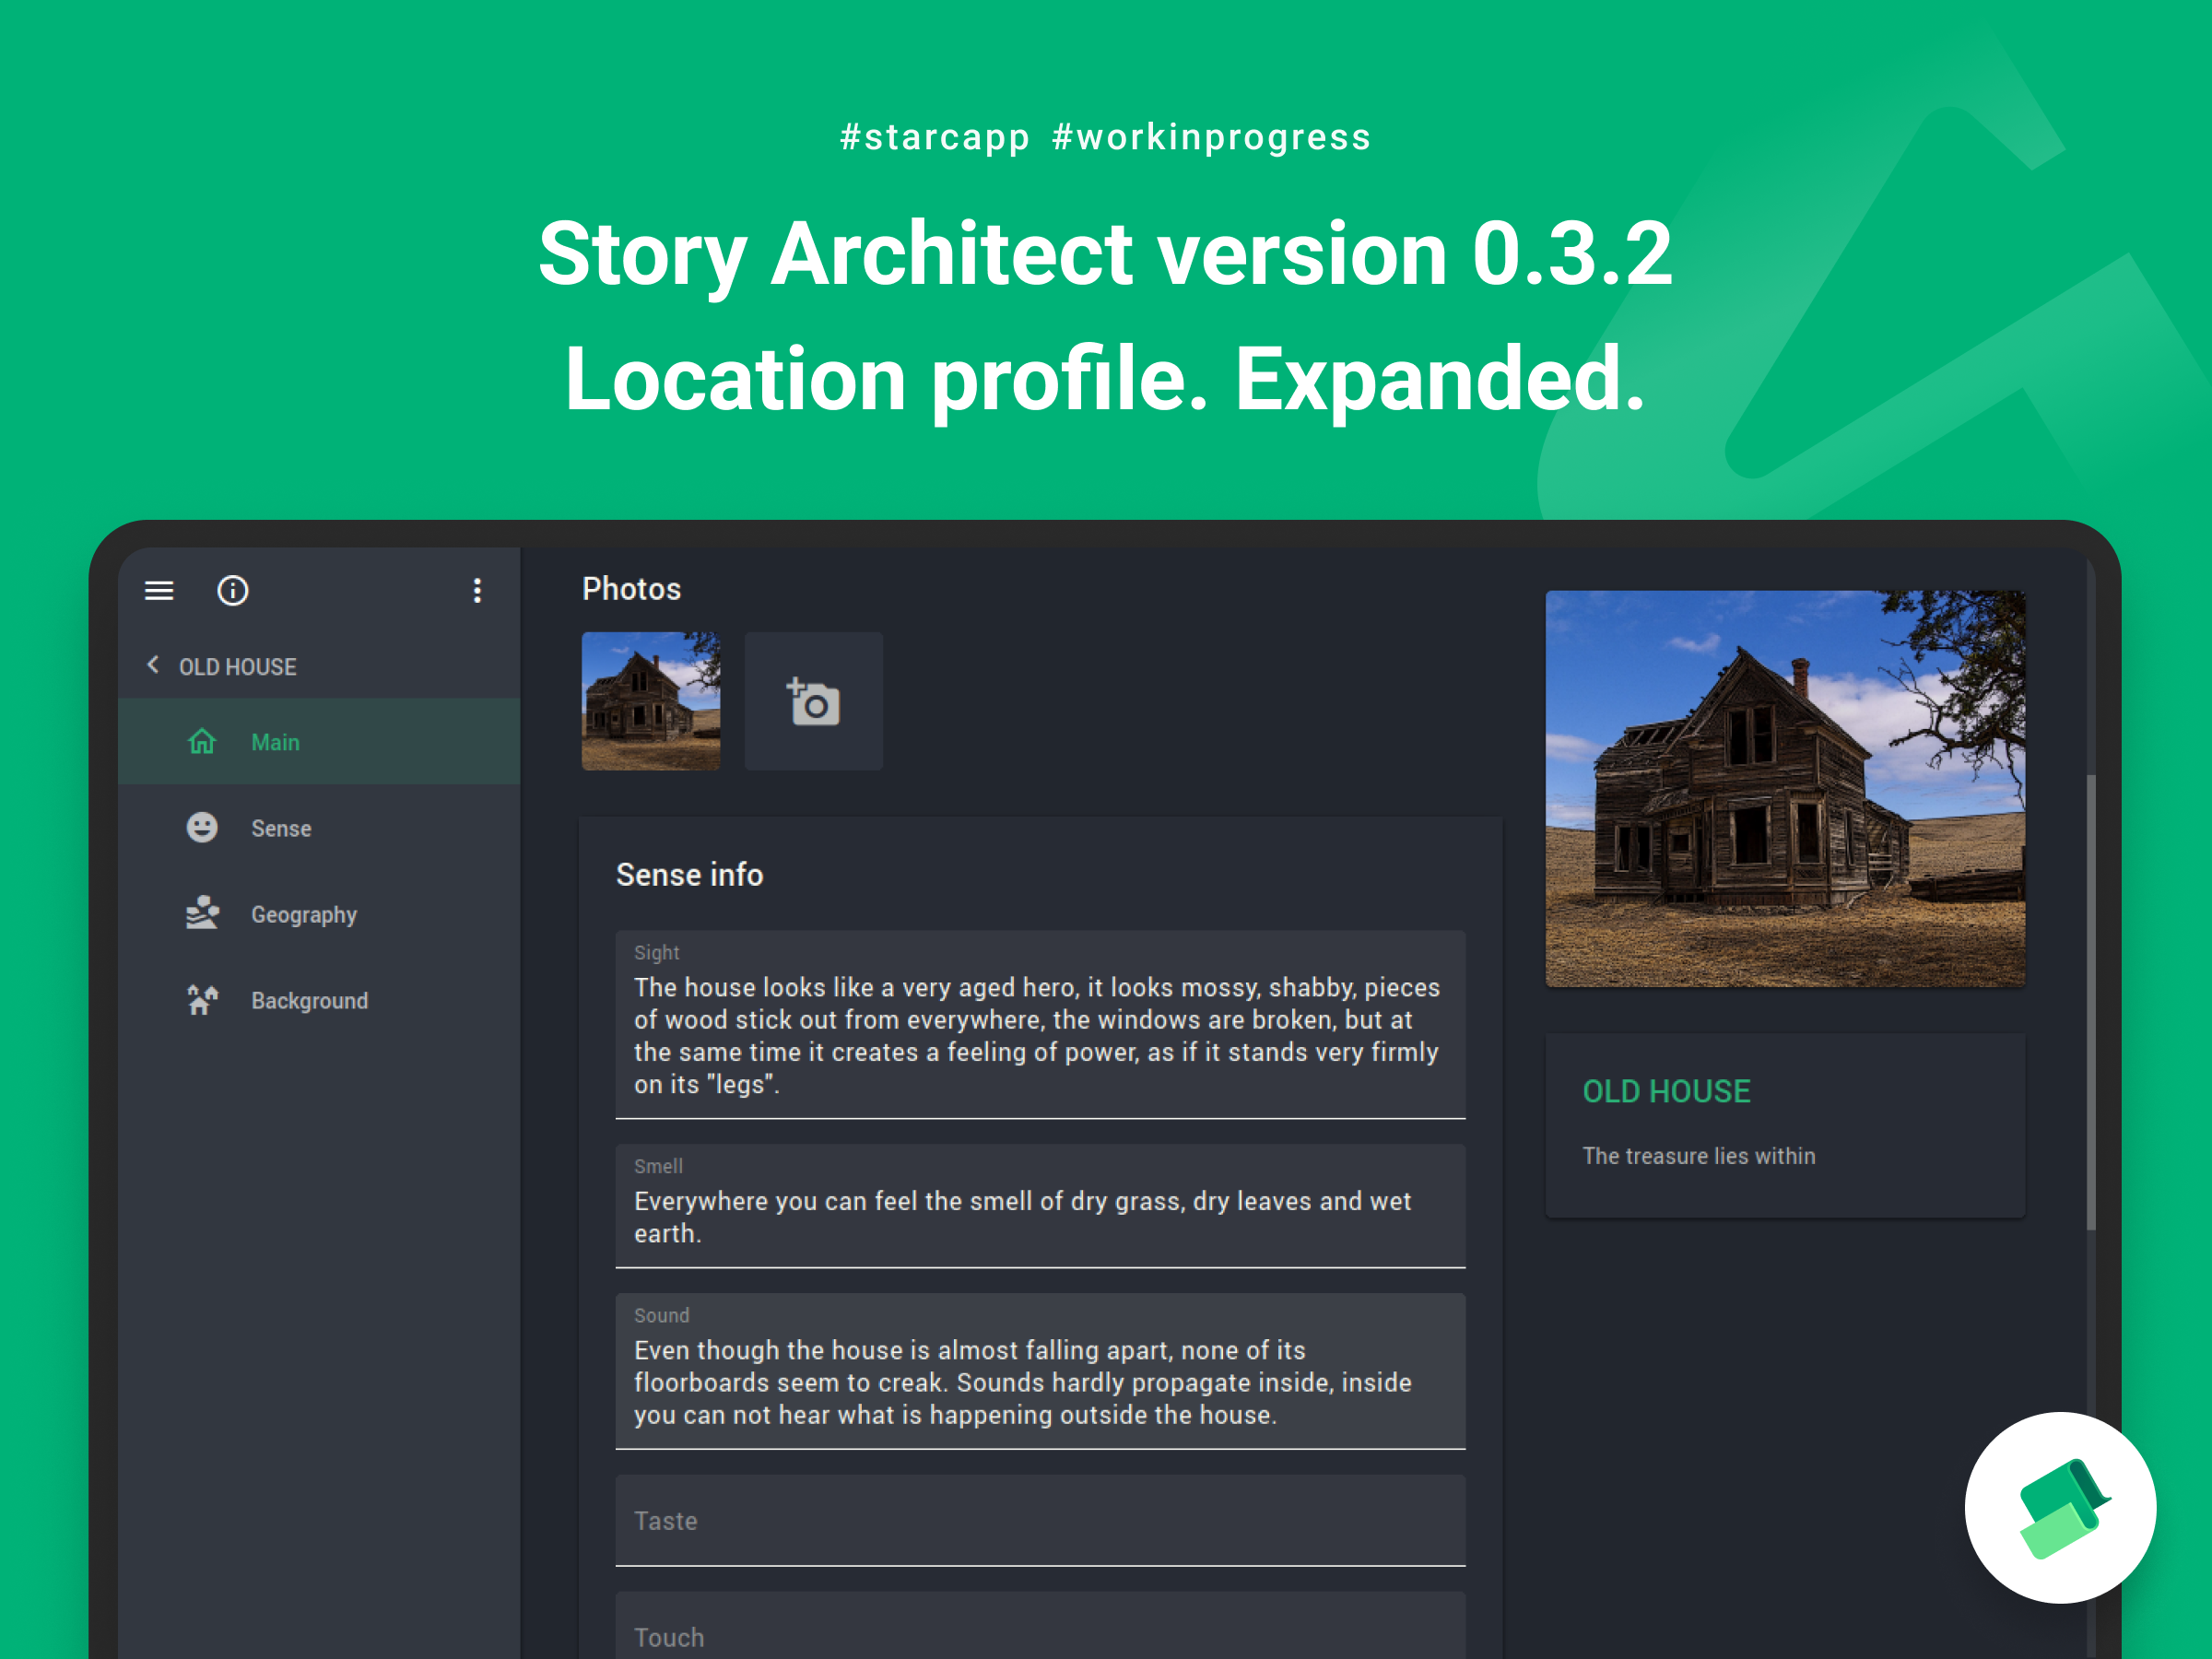Click into the empty Taste field

coord(1040,1521)
